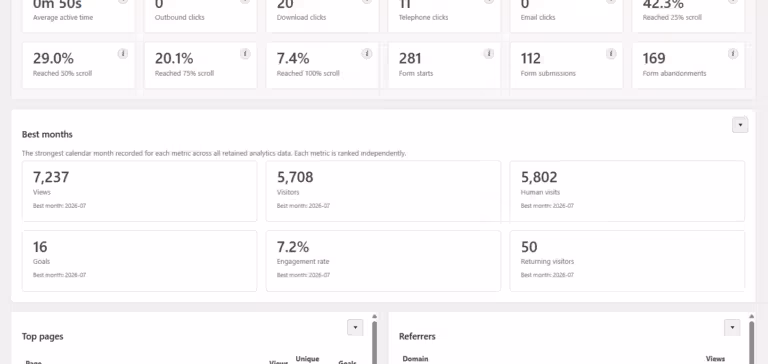
Task: Click the 112 Form submissions value
Action: (x=530, y=58)
